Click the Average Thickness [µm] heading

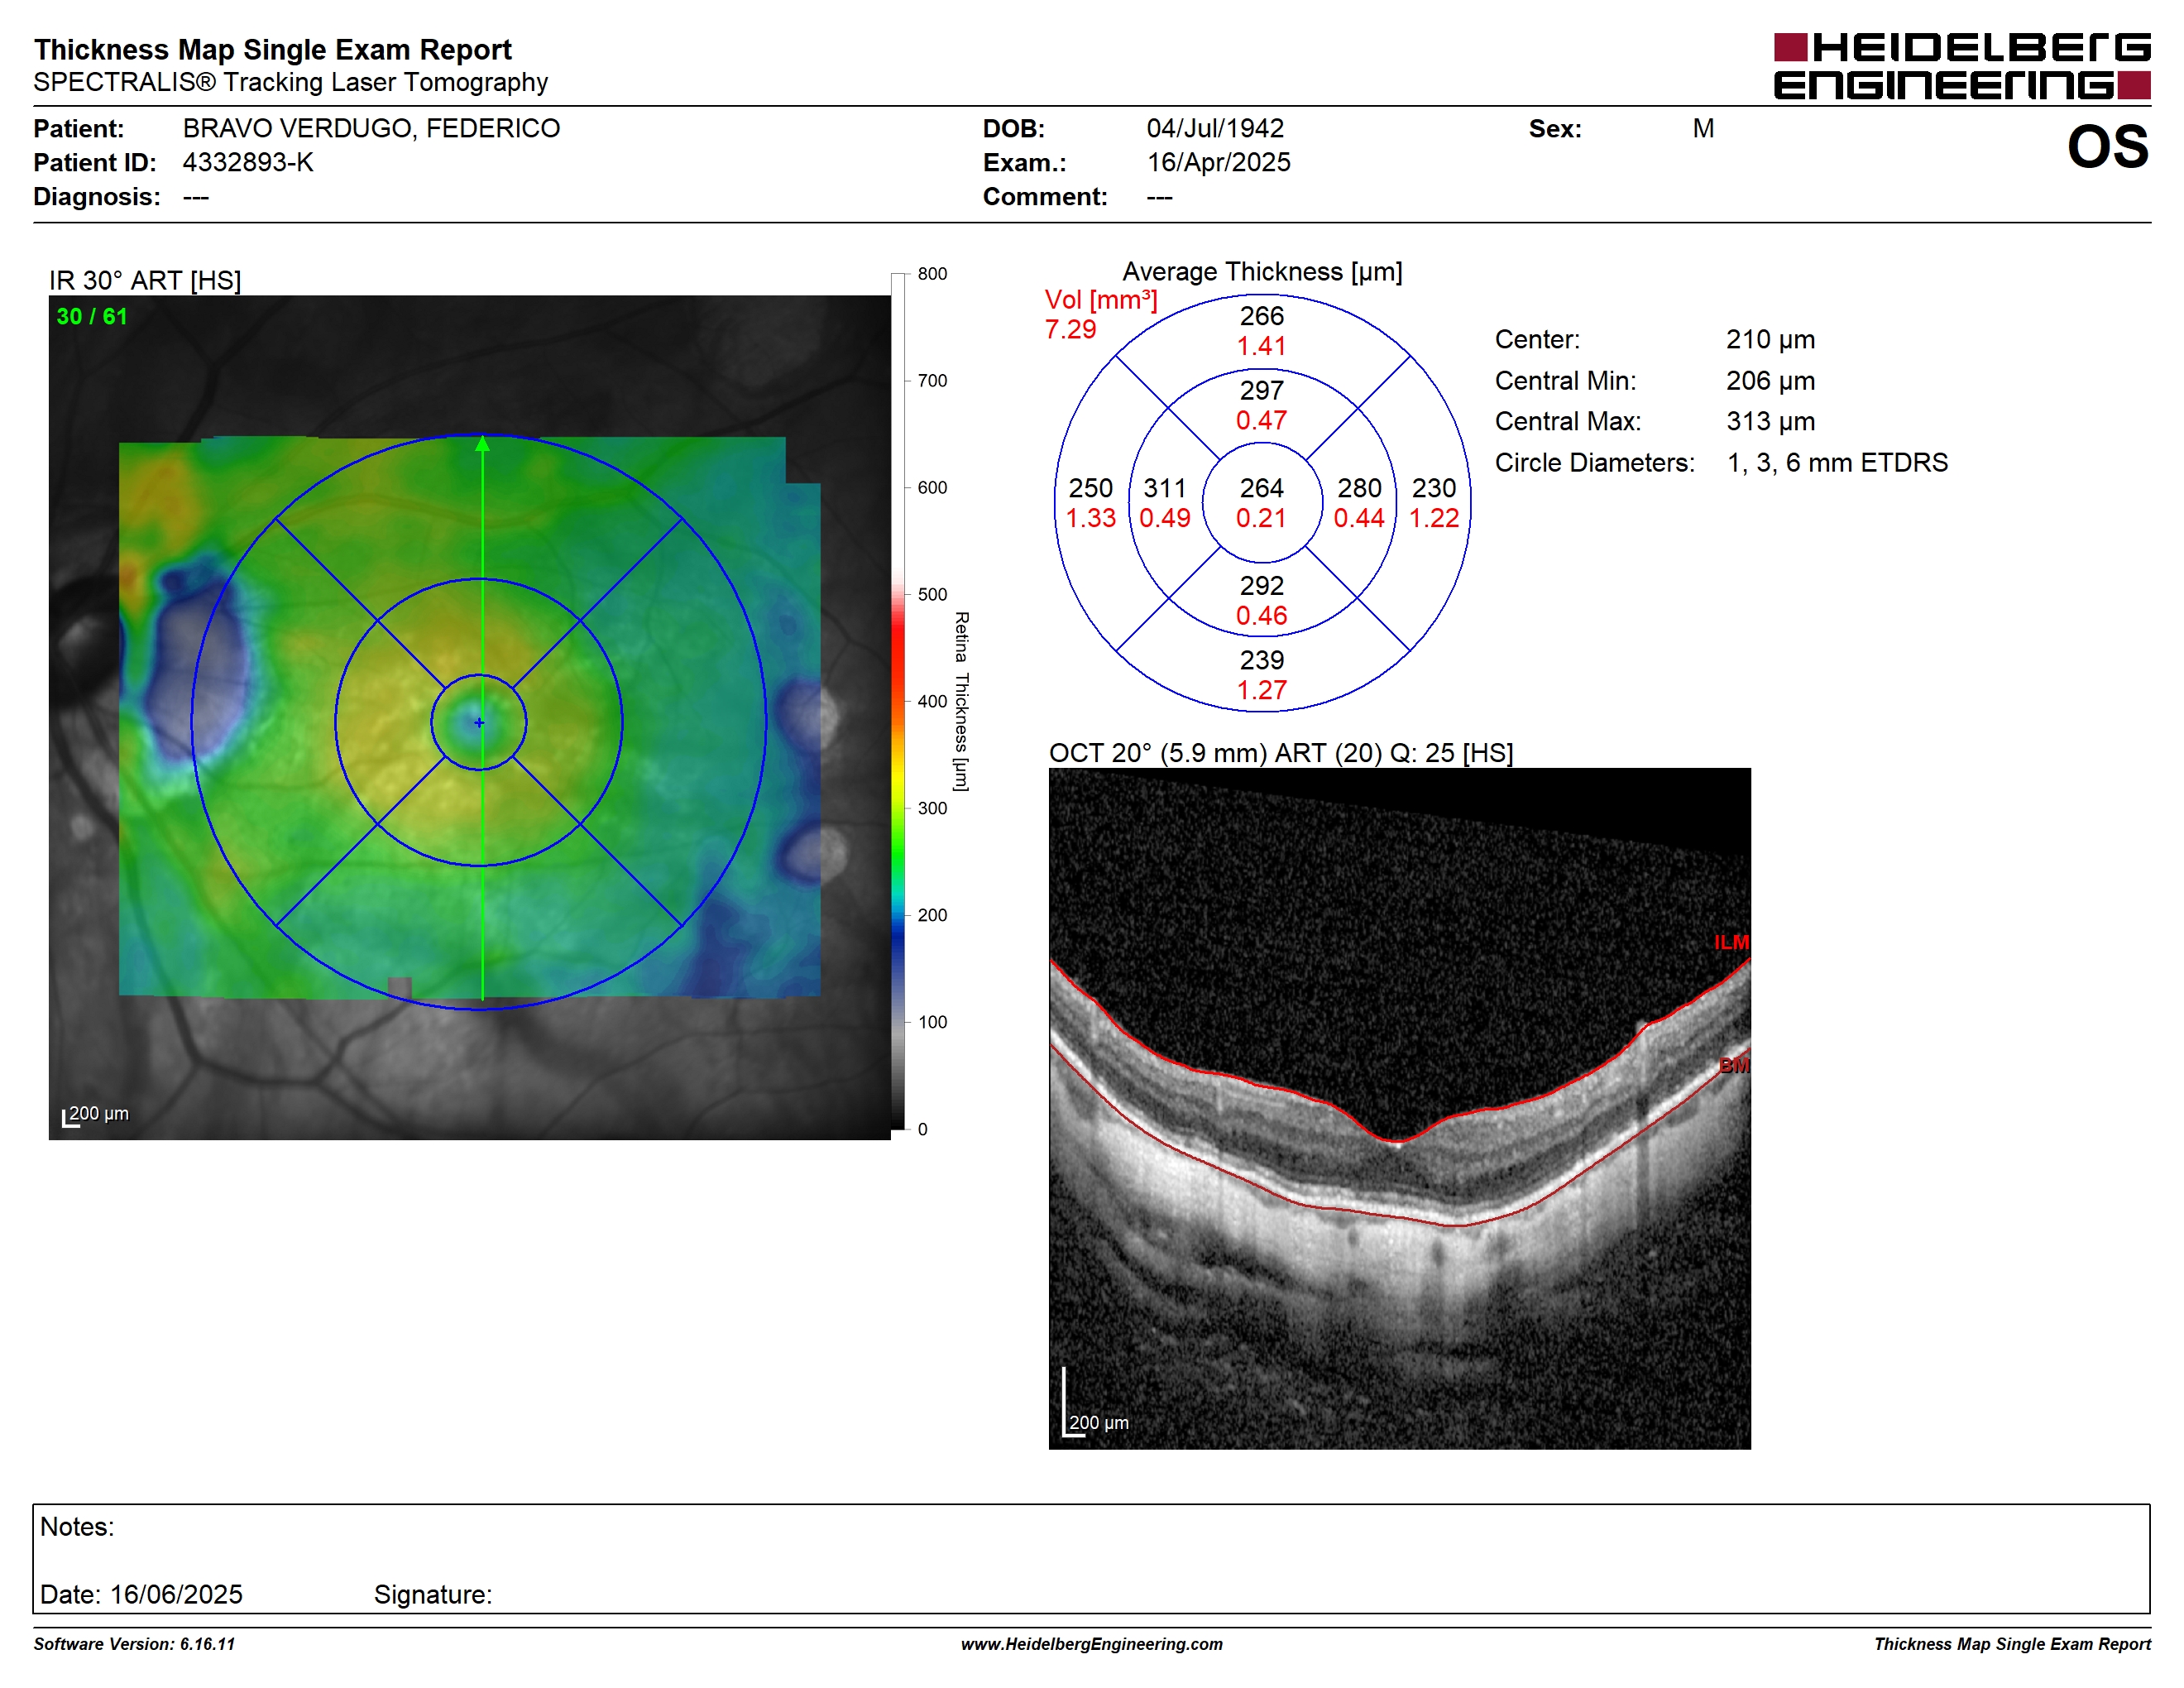(1262, 271)
